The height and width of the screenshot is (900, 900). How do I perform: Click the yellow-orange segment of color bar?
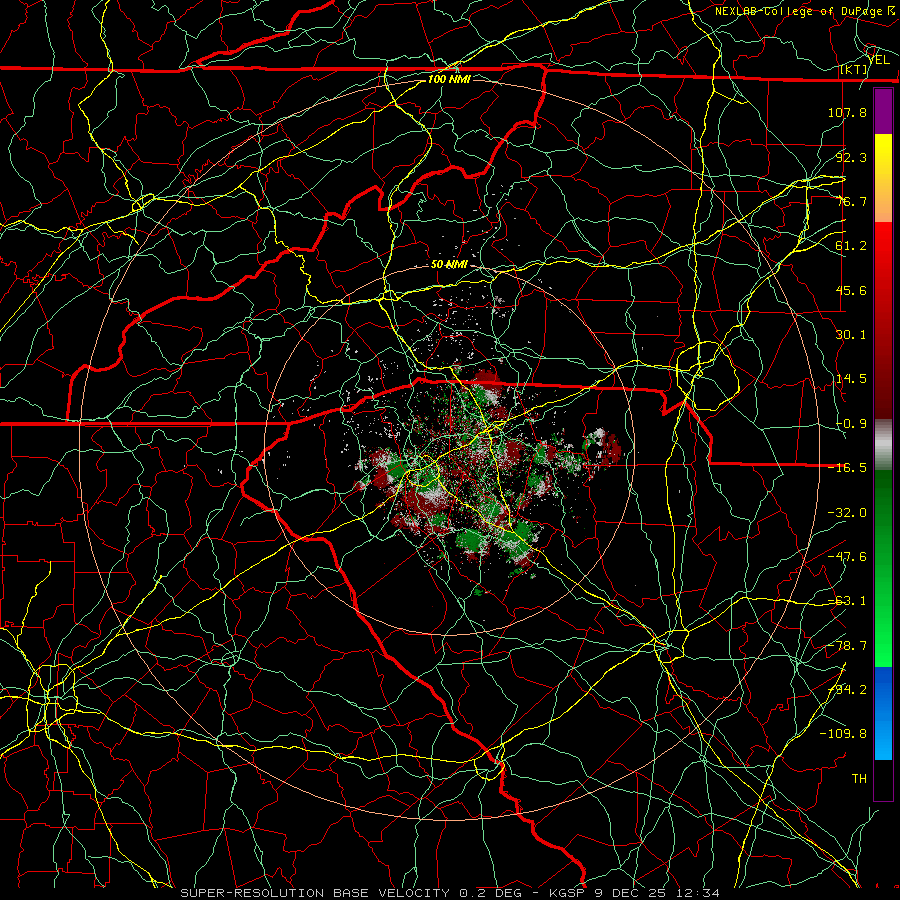click(883, 178)
